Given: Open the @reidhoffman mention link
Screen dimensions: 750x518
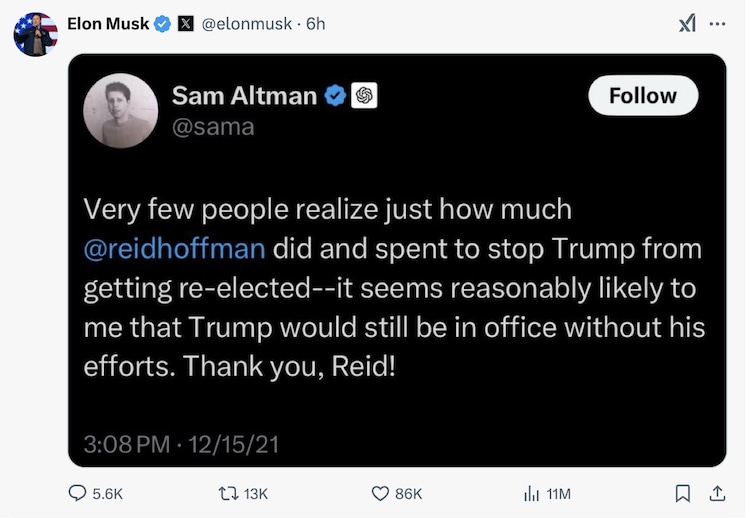Looking at the screenshot, I should tap(175, 246).
